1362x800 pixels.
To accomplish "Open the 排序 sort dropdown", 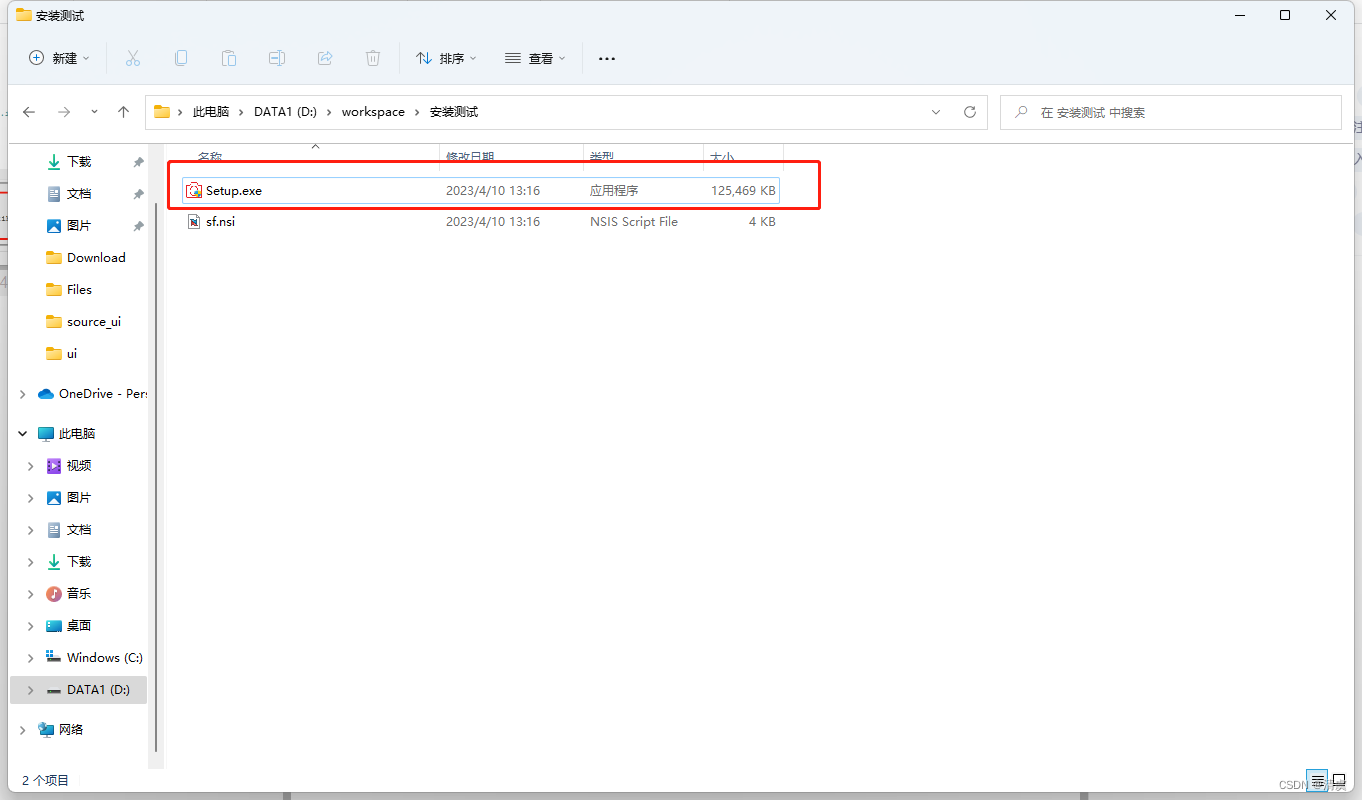I will (x=446, y=58).
